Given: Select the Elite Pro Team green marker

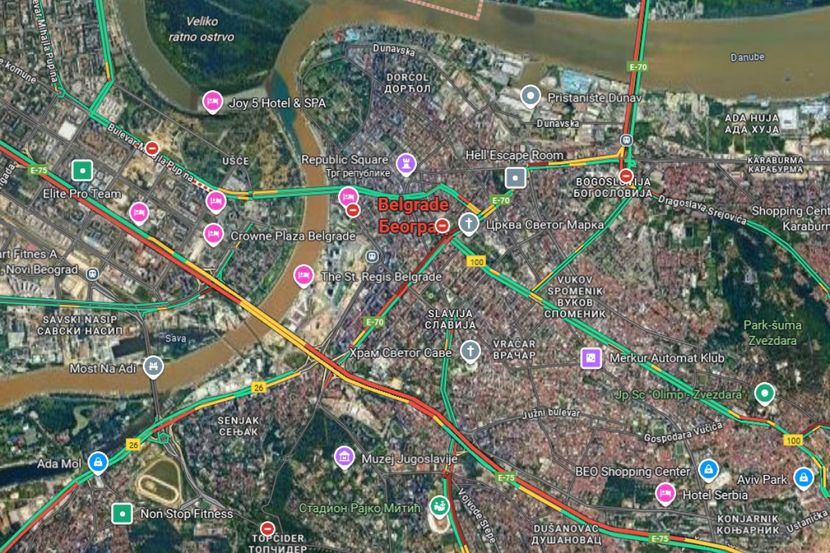Looking at the screenshot, I should click(83, 171).
